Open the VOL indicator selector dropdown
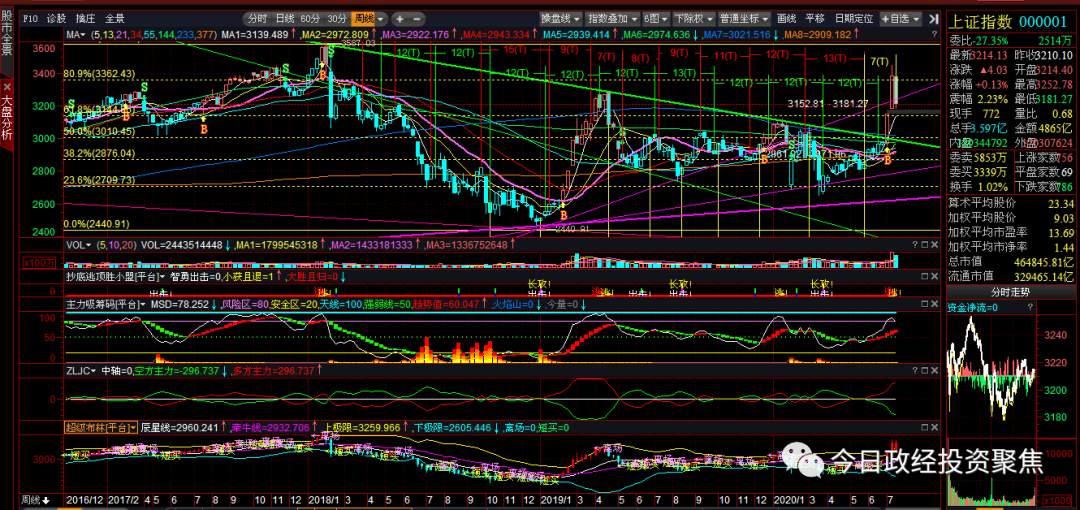1080x510 pixels. point(78,245)
